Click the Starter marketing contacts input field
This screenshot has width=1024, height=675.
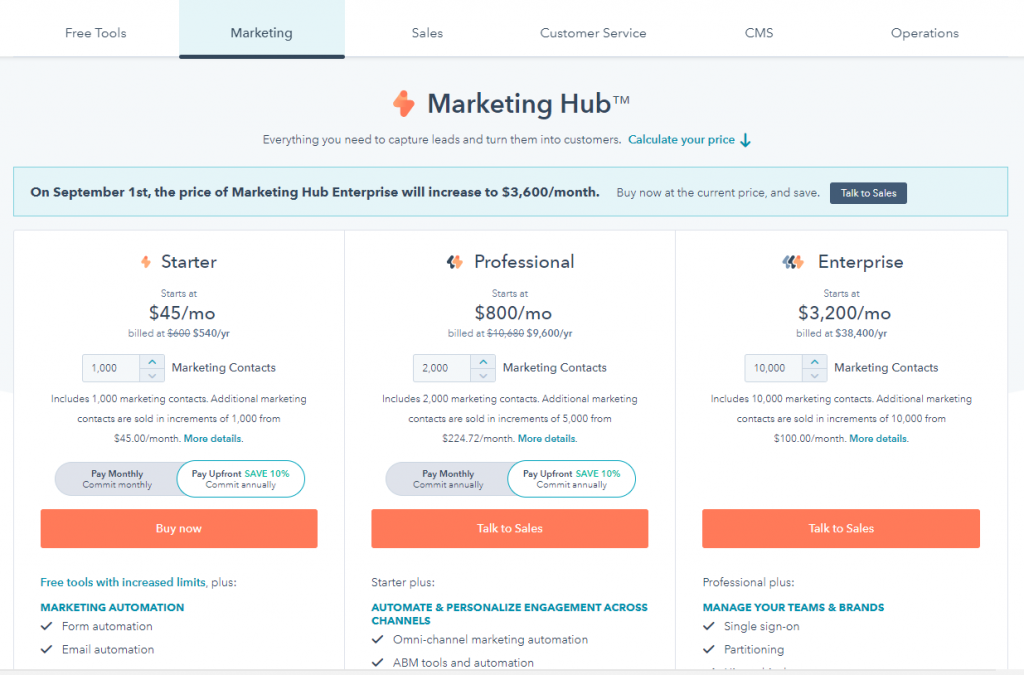click(x=110, y=368)
